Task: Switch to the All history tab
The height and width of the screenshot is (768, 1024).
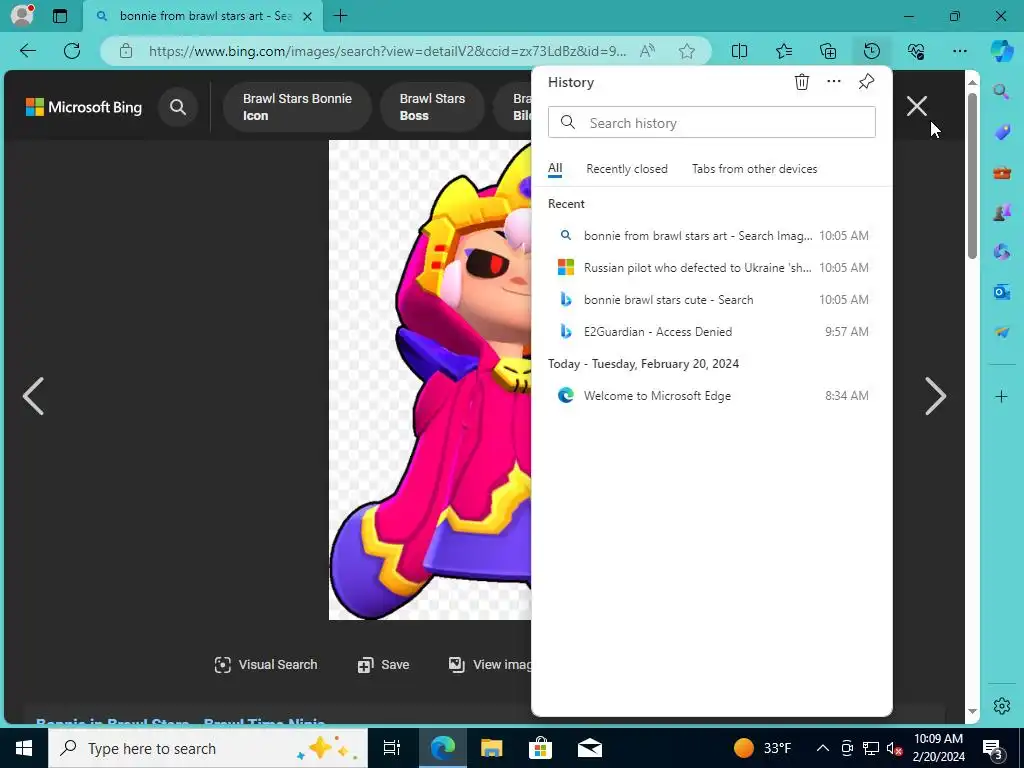Action: click(x=555, y=168)
